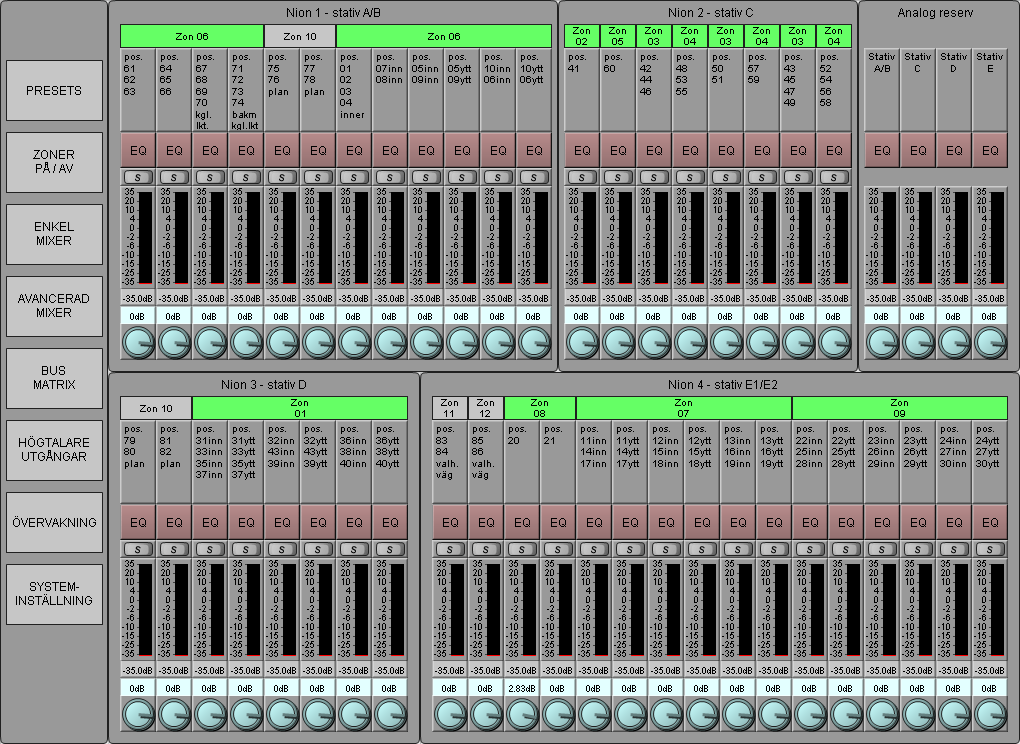Click the 2.83dB gain value field
Image resolution: width=1020 pixels, height=744 pixels.
tap(522, 688)
